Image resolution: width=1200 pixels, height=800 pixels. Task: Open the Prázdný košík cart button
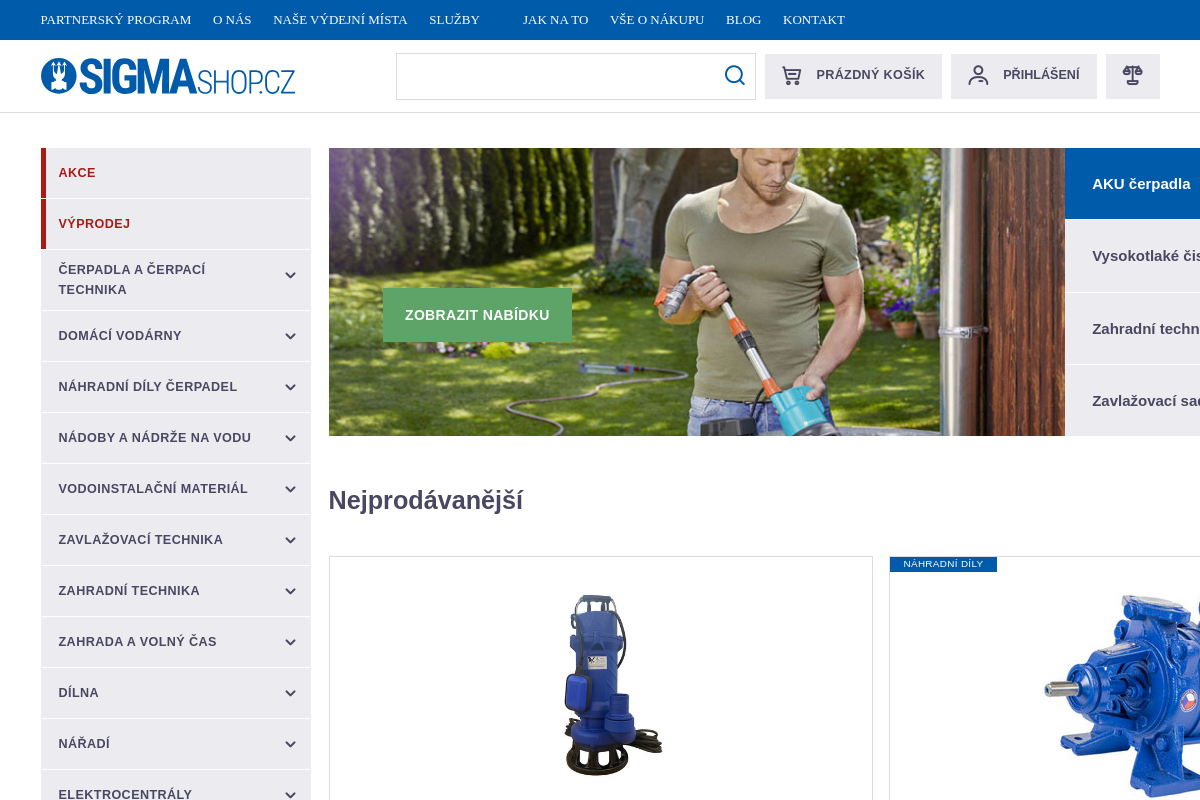[853, 76]
